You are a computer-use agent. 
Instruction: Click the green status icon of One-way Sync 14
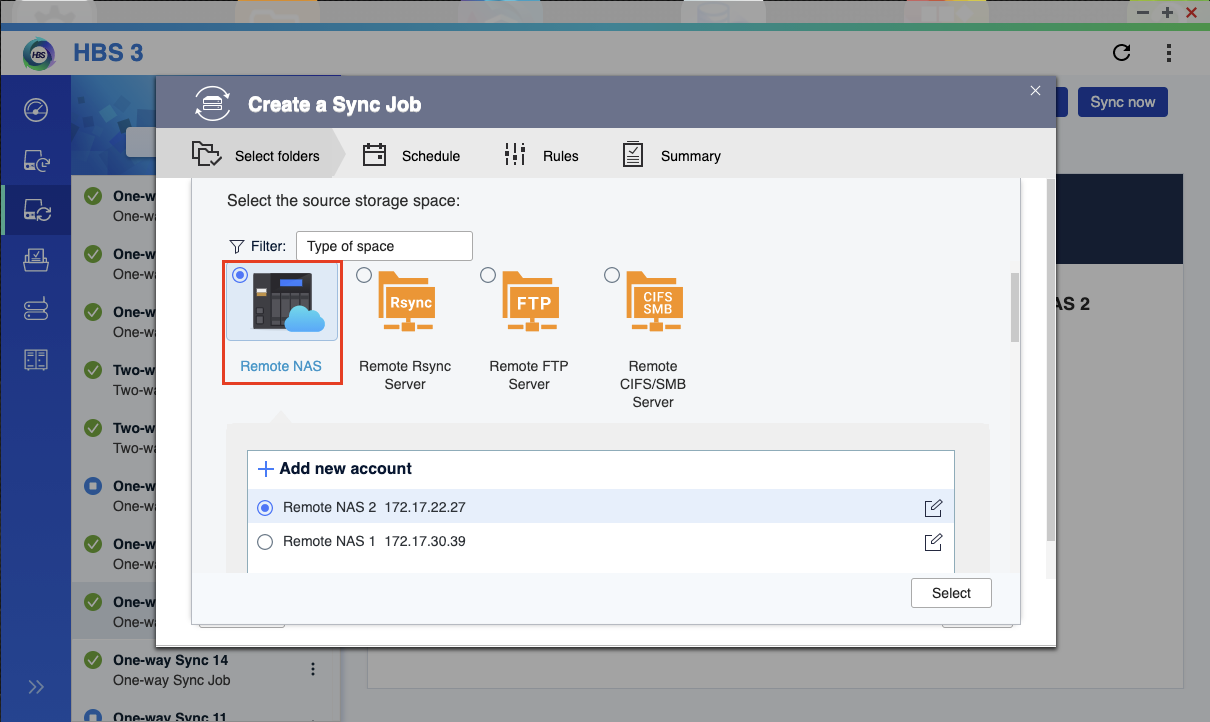tap(93, 661)
